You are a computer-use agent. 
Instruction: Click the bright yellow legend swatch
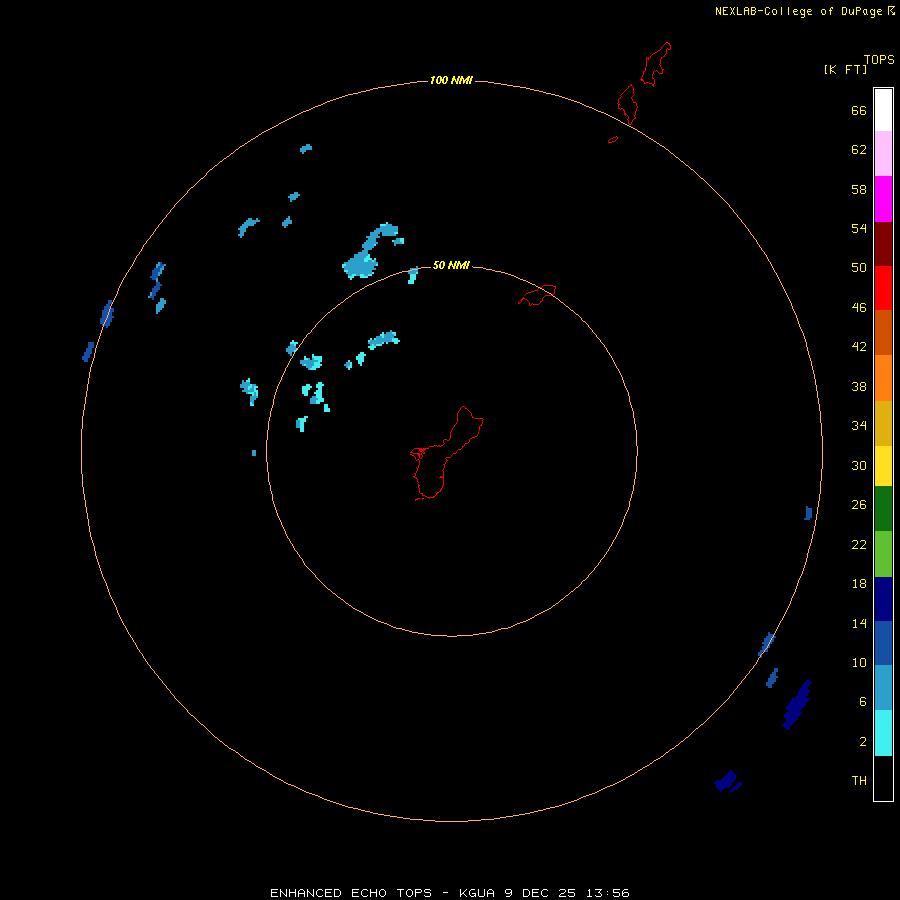click(x=883, y=466)
